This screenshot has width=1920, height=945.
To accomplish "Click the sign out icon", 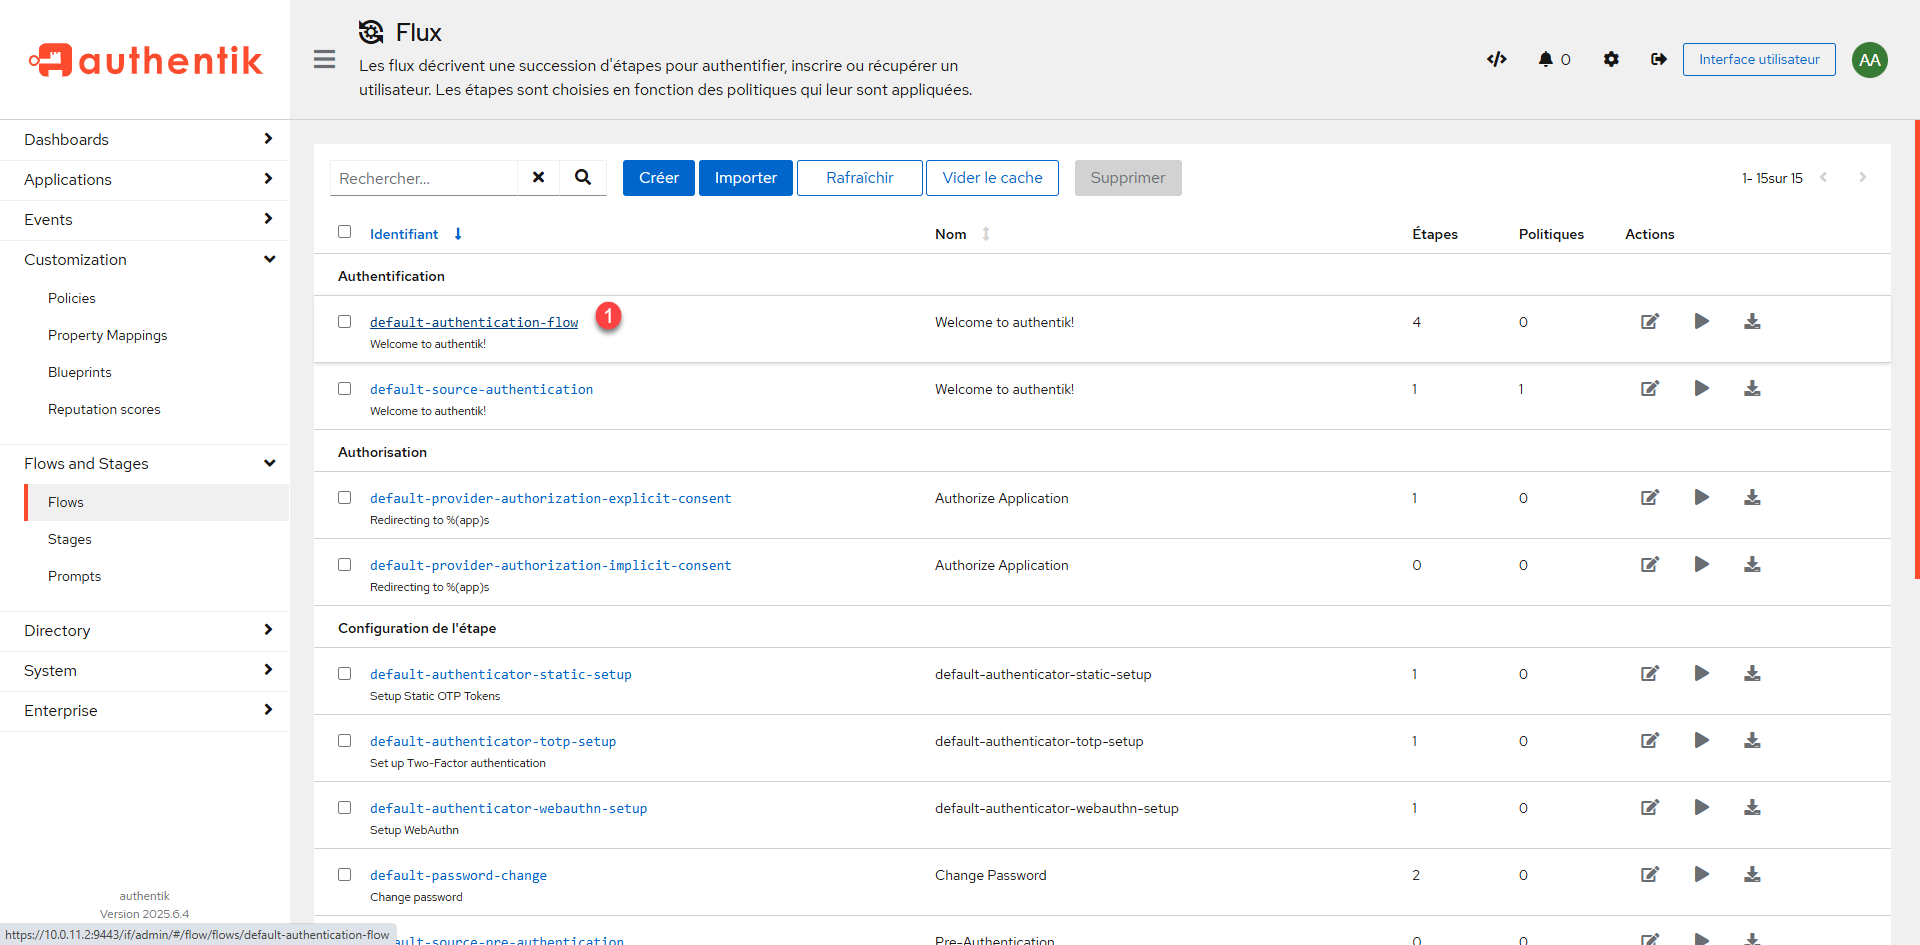I will [1658, 59].
